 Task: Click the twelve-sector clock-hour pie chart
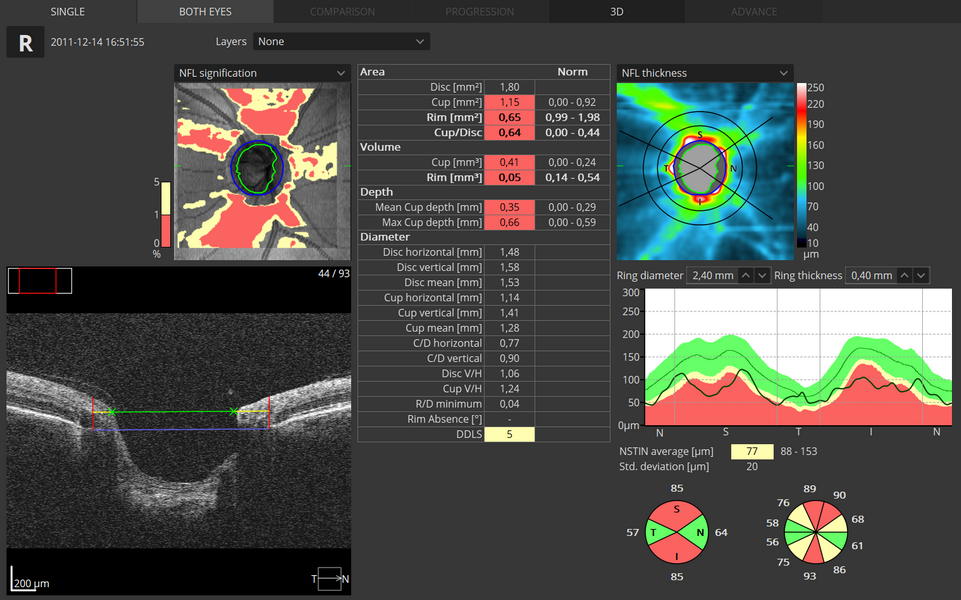814,533
